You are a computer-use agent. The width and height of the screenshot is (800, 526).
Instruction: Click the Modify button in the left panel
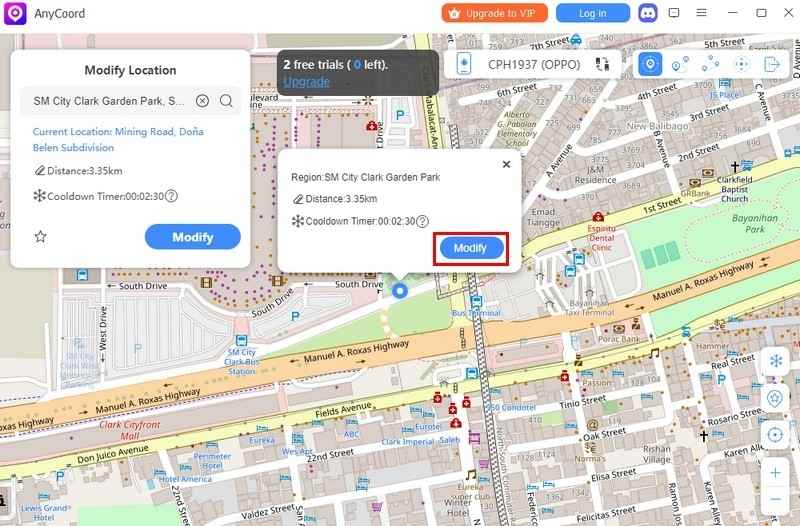pos(192,237)
